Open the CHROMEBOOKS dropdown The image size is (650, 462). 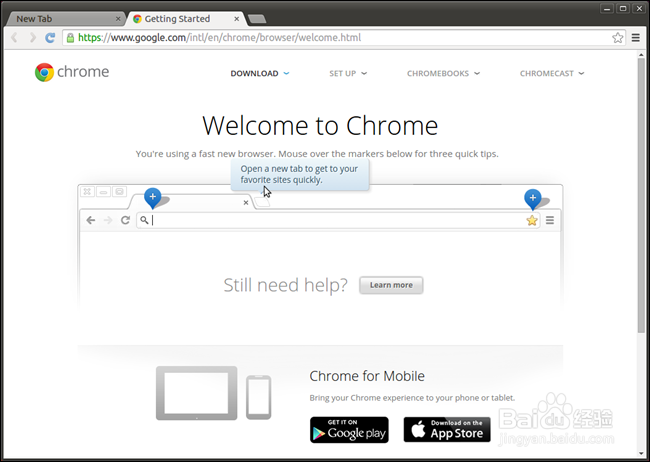click(x=443, y=73)
